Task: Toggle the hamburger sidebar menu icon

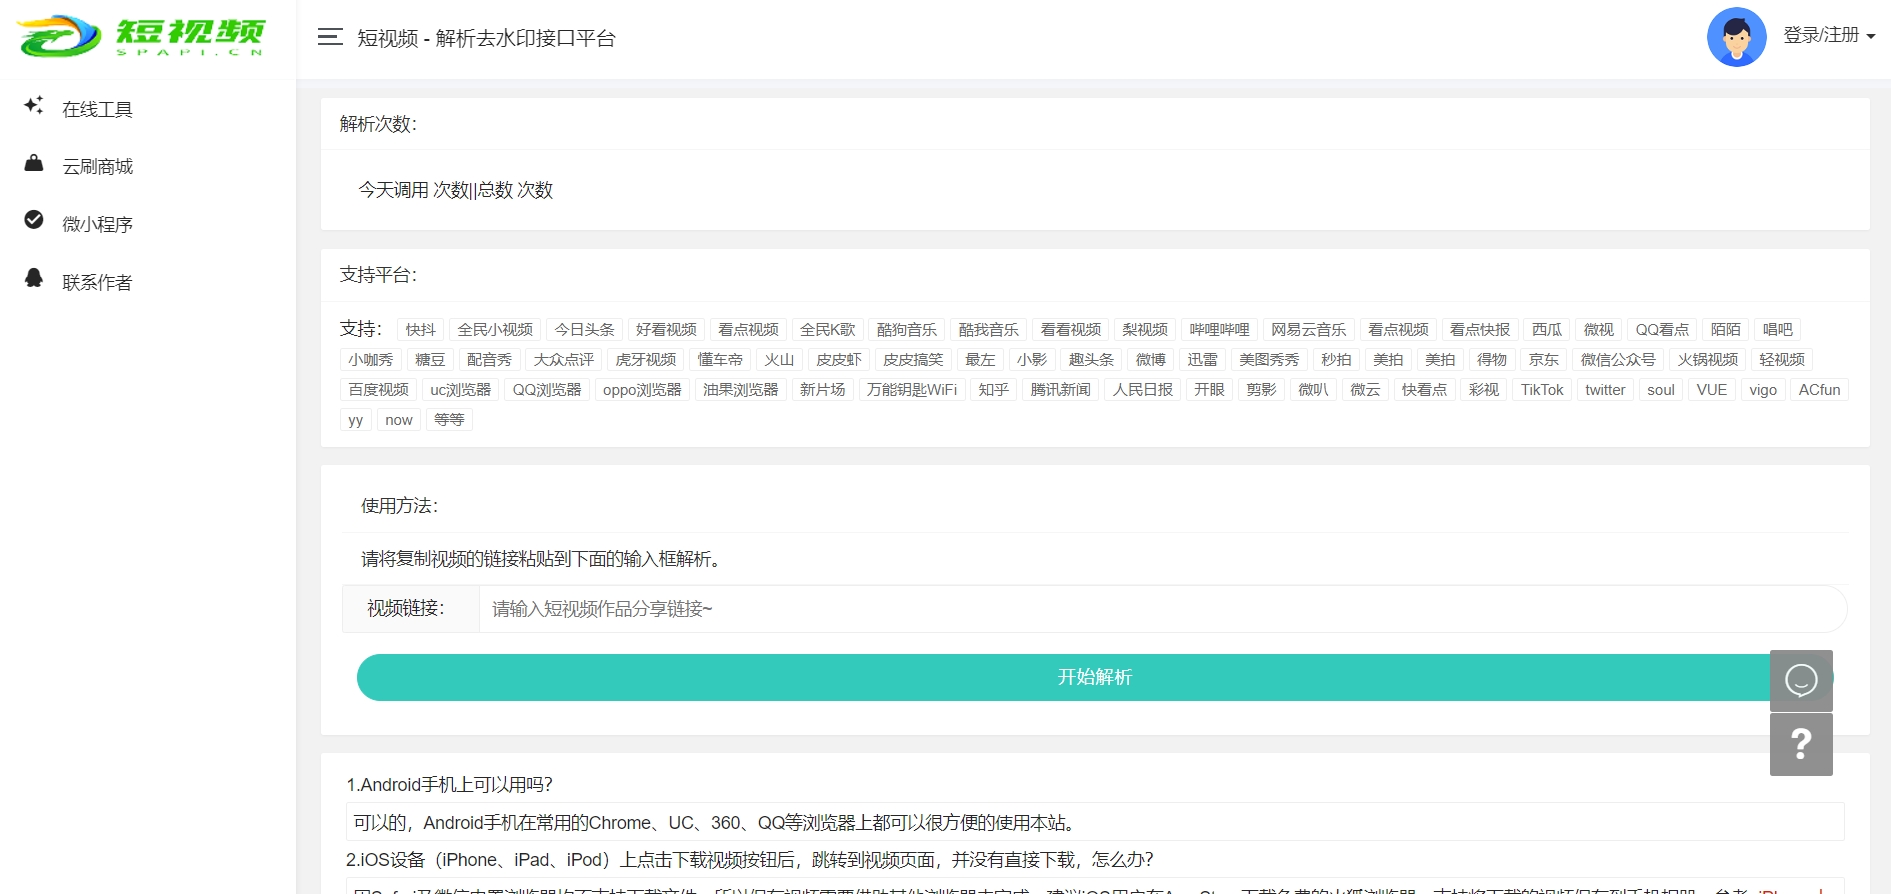Action: click(x=330, y=38)
